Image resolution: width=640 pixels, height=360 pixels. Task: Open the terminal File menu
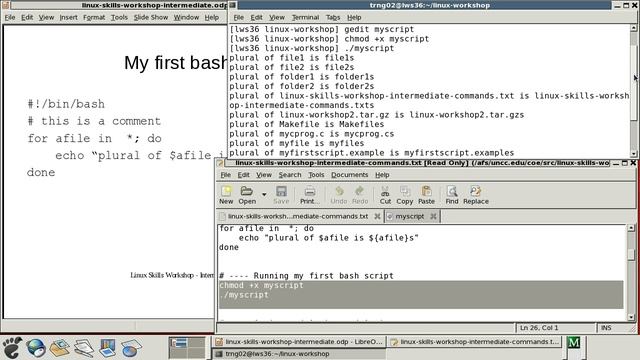point(238,18)
